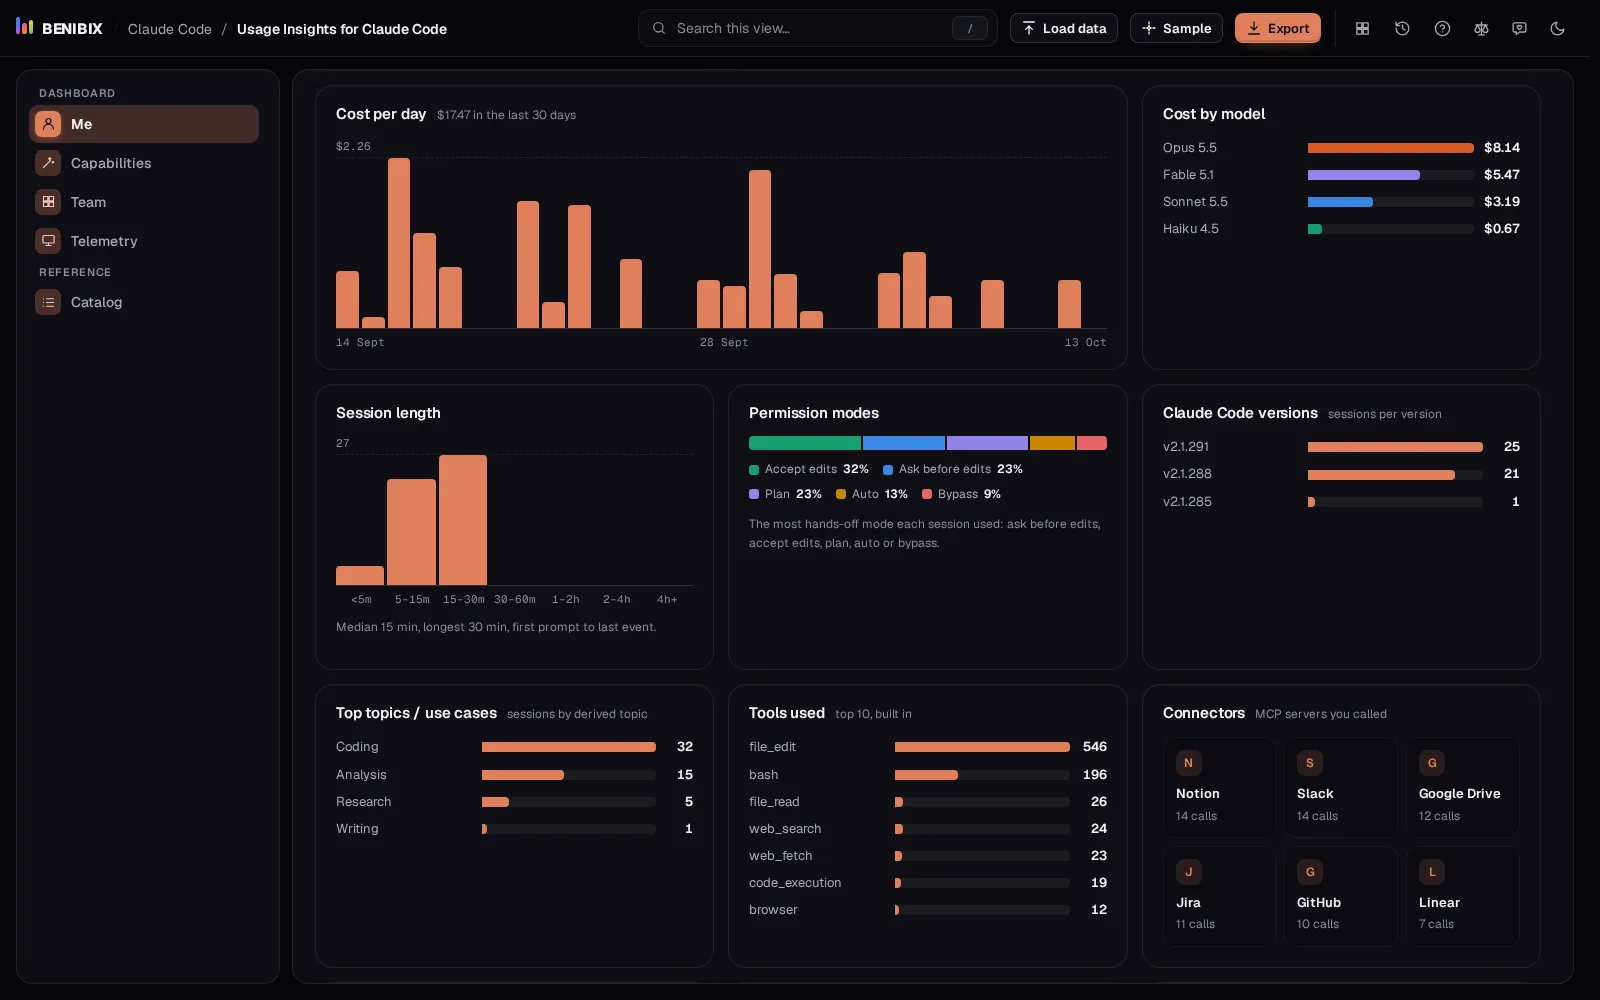Click the green Accept edits legend swatch
1600x1000 pixels.
[x=754, y=470]
